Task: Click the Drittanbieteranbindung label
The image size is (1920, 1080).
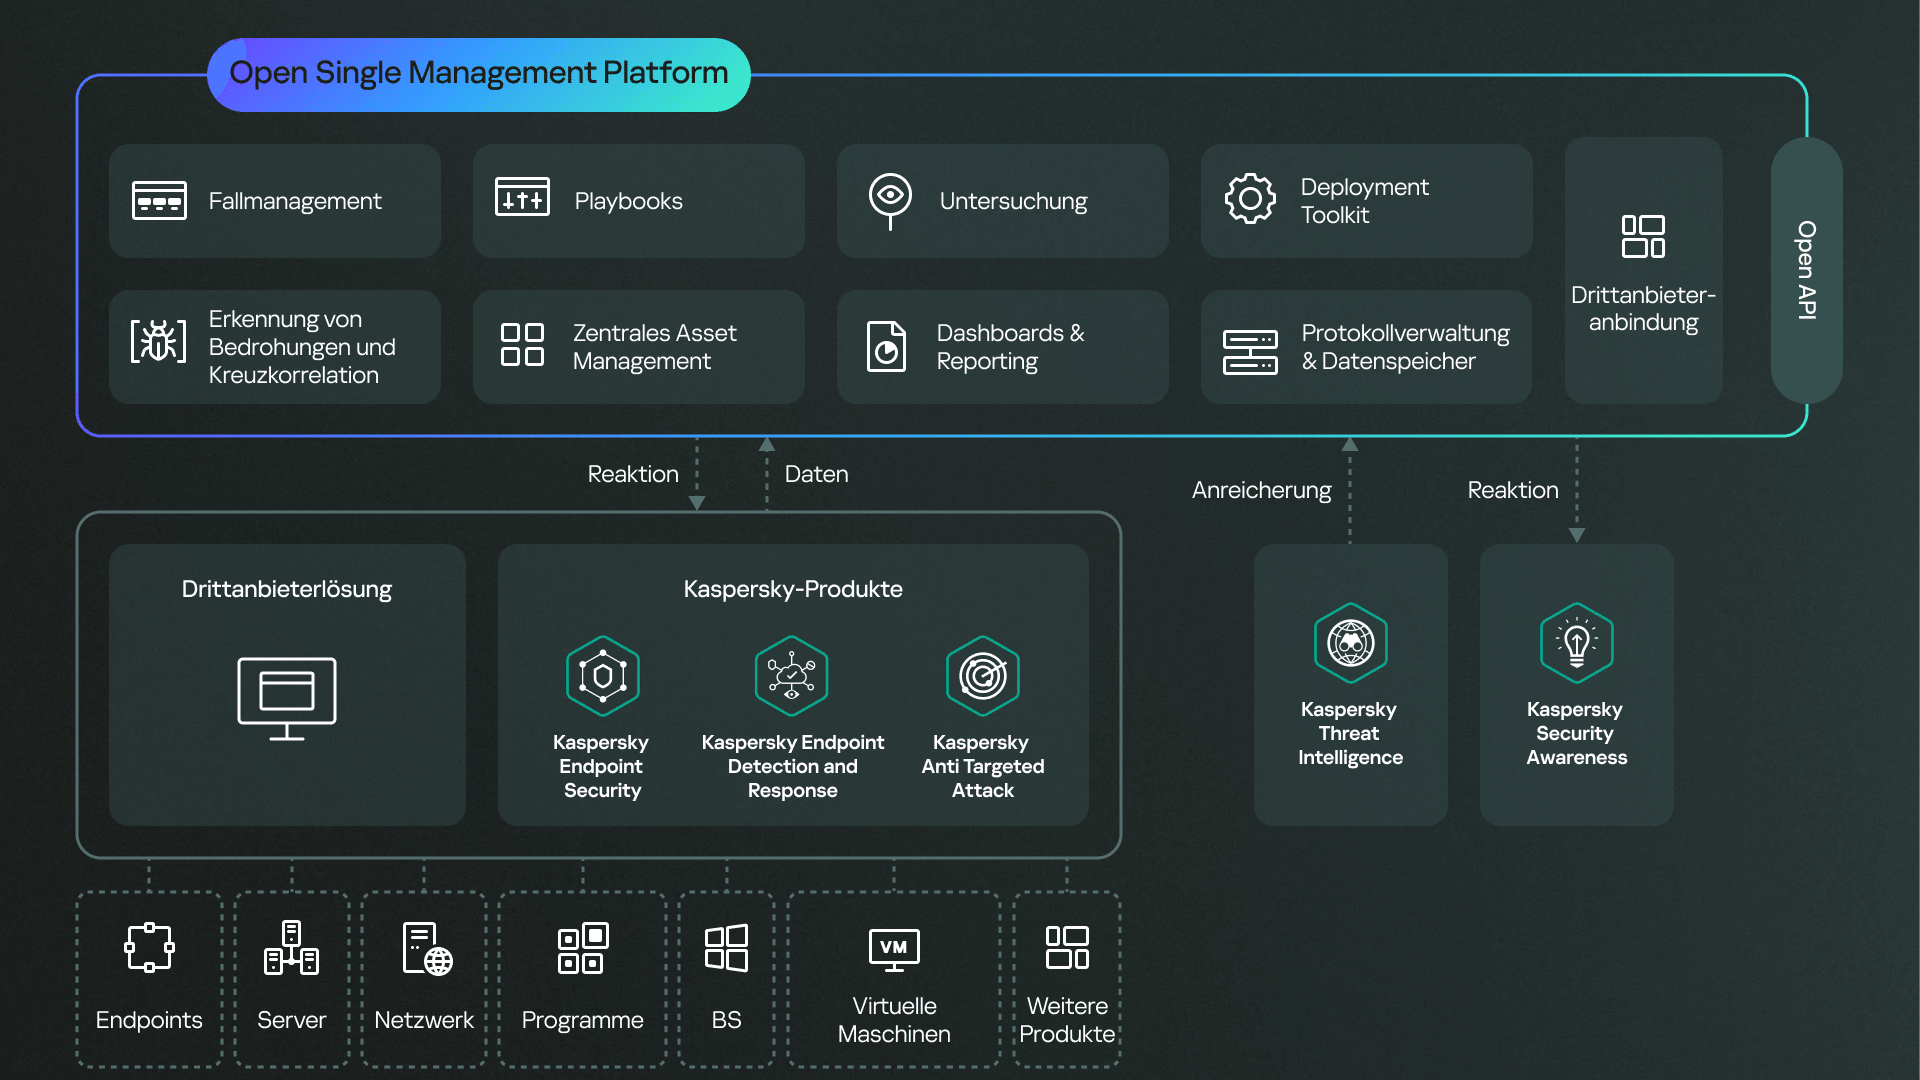Action: pyautogui.click(x=1643, y=308)
